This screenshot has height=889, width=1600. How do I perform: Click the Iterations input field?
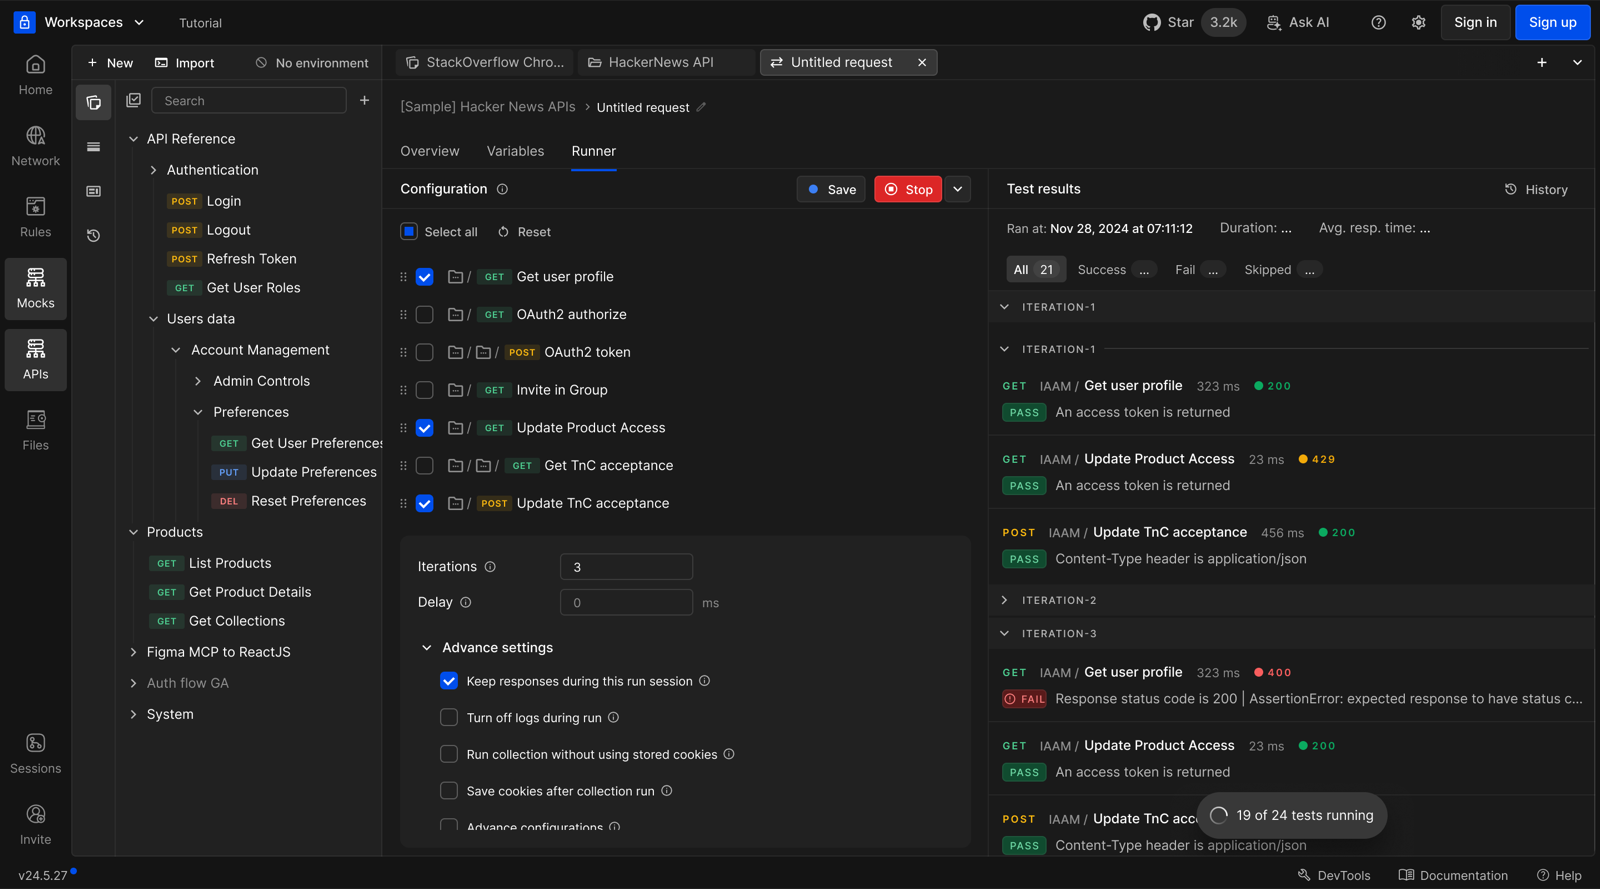click(626, 567)
